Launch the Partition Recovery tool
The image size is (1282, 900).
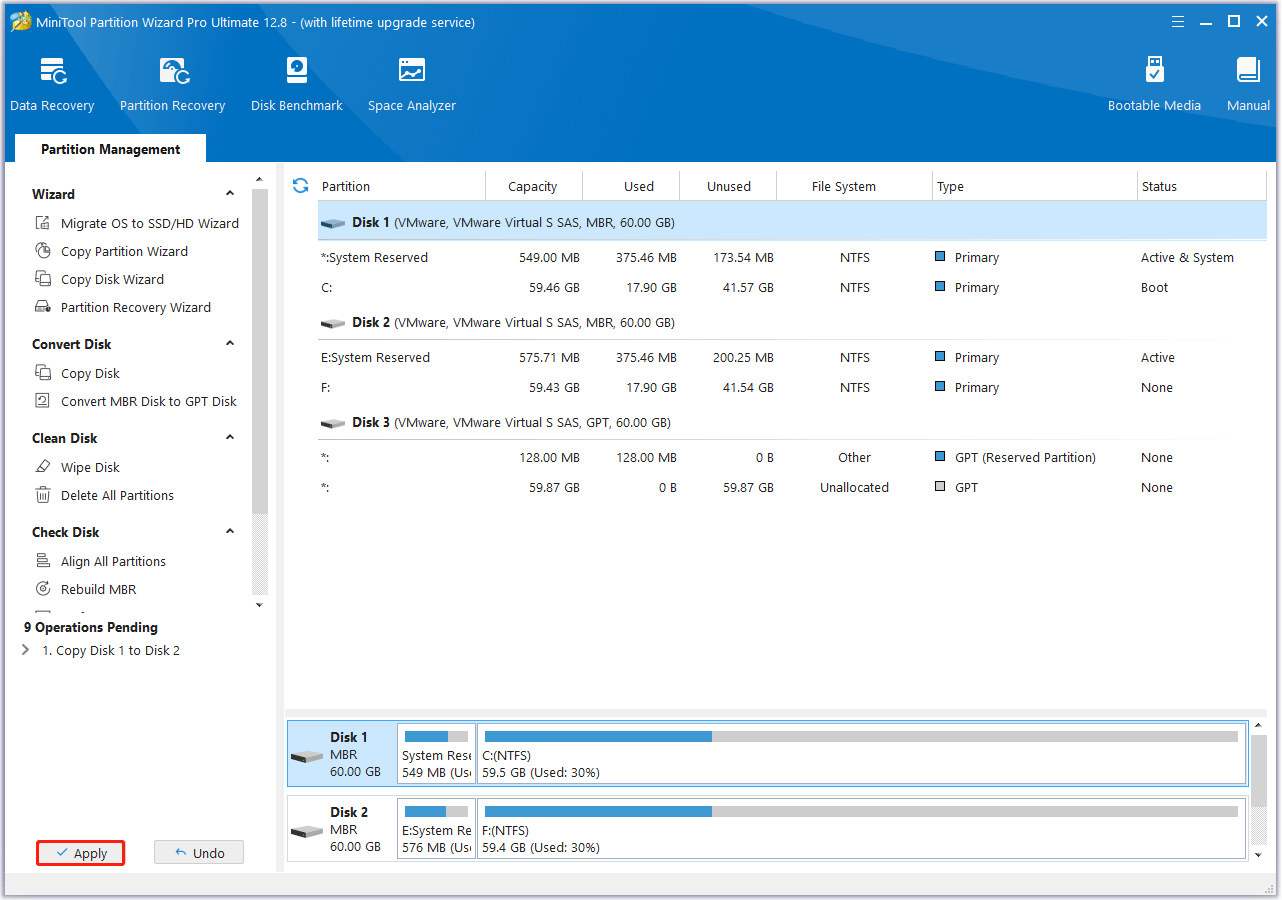[x=172, y=85]
